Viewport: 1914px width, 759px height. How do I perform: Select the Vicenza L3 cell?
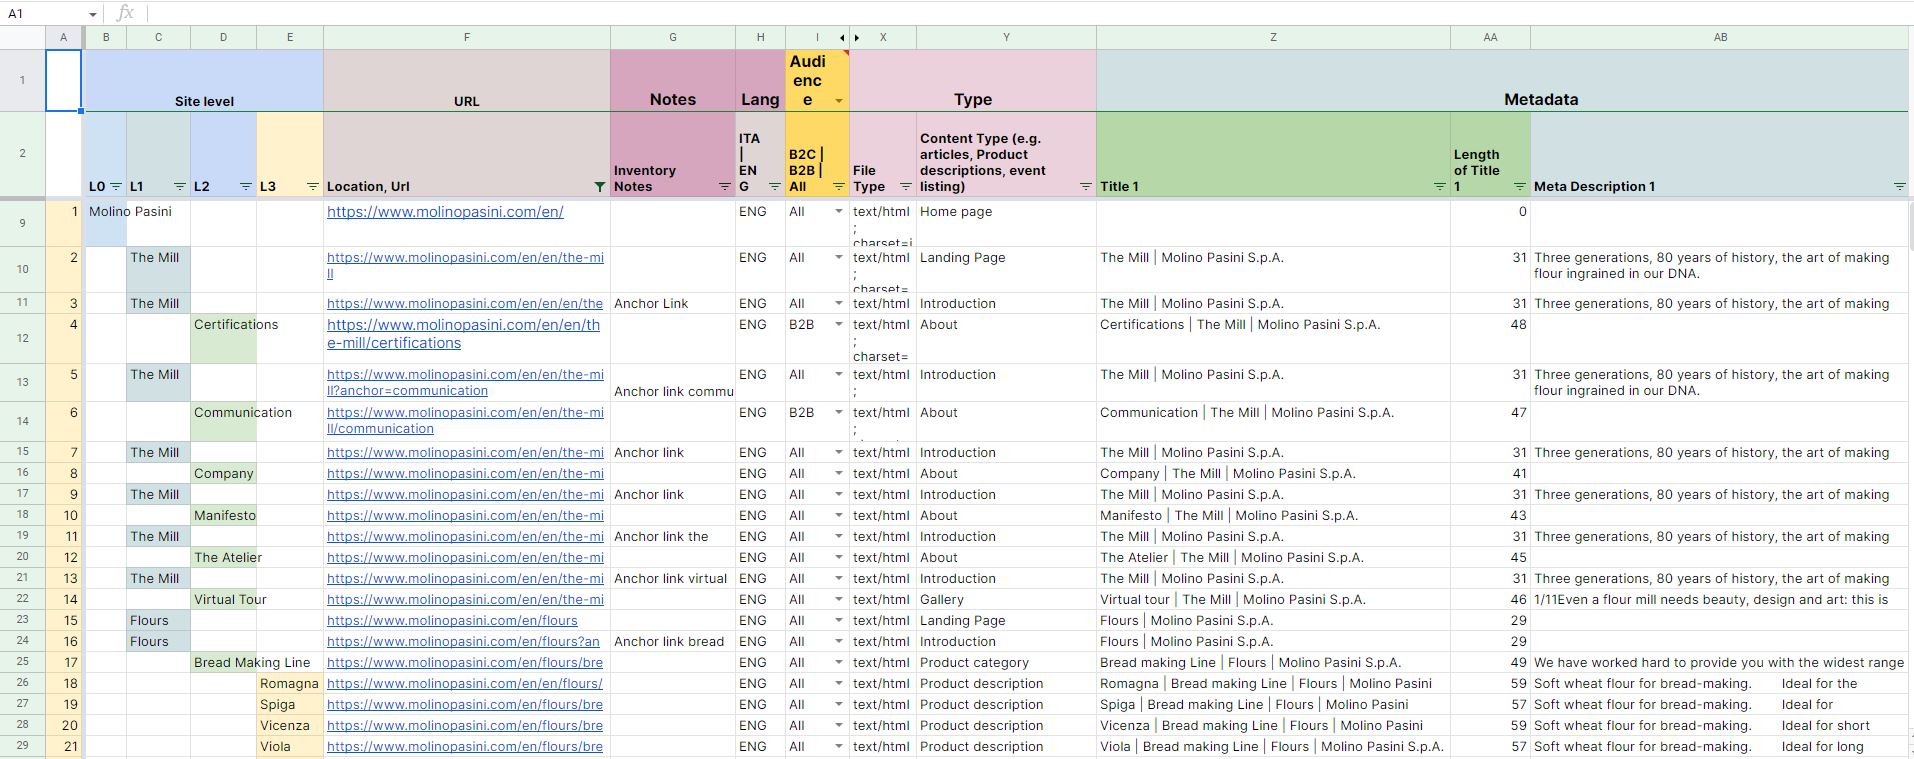(x=290, y=726)
